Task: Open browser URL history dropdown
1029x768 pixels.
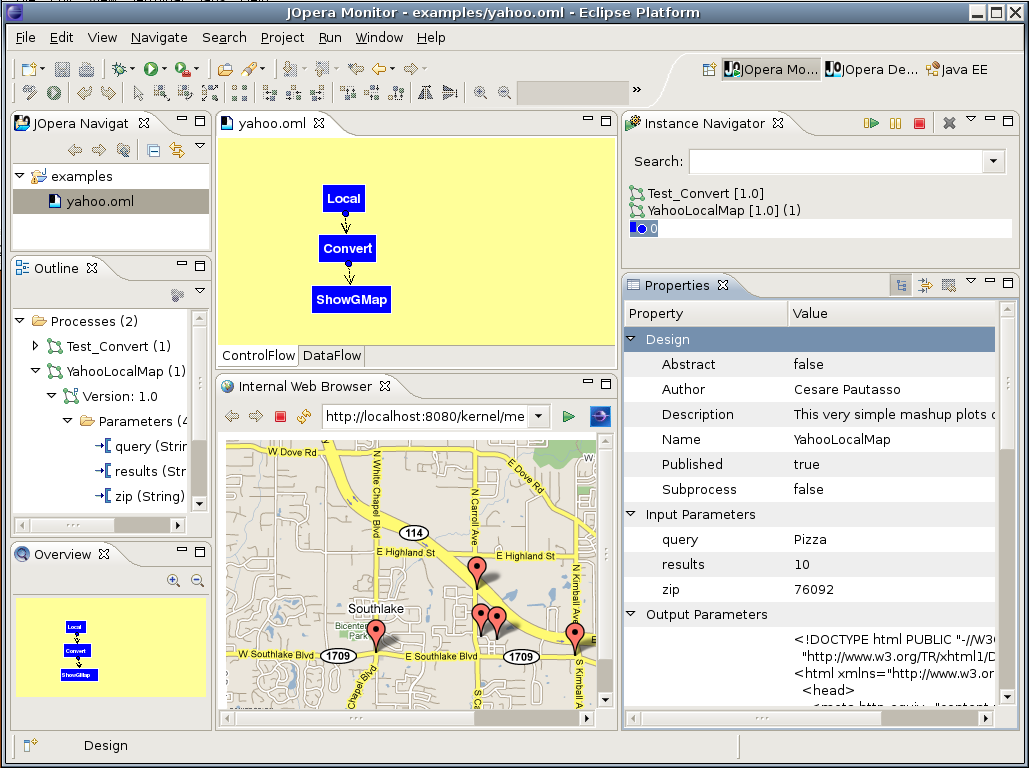Action: tap(539, 416)
